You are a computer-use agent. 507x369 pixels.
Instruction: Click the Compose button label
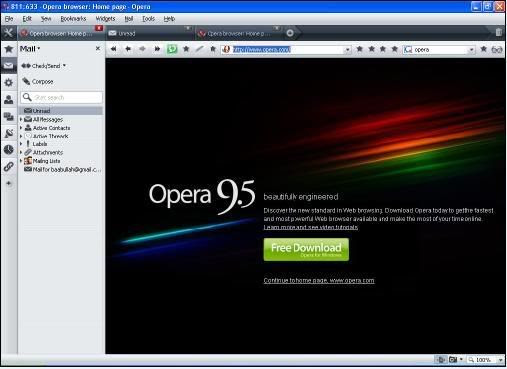(x=42, y=81)
